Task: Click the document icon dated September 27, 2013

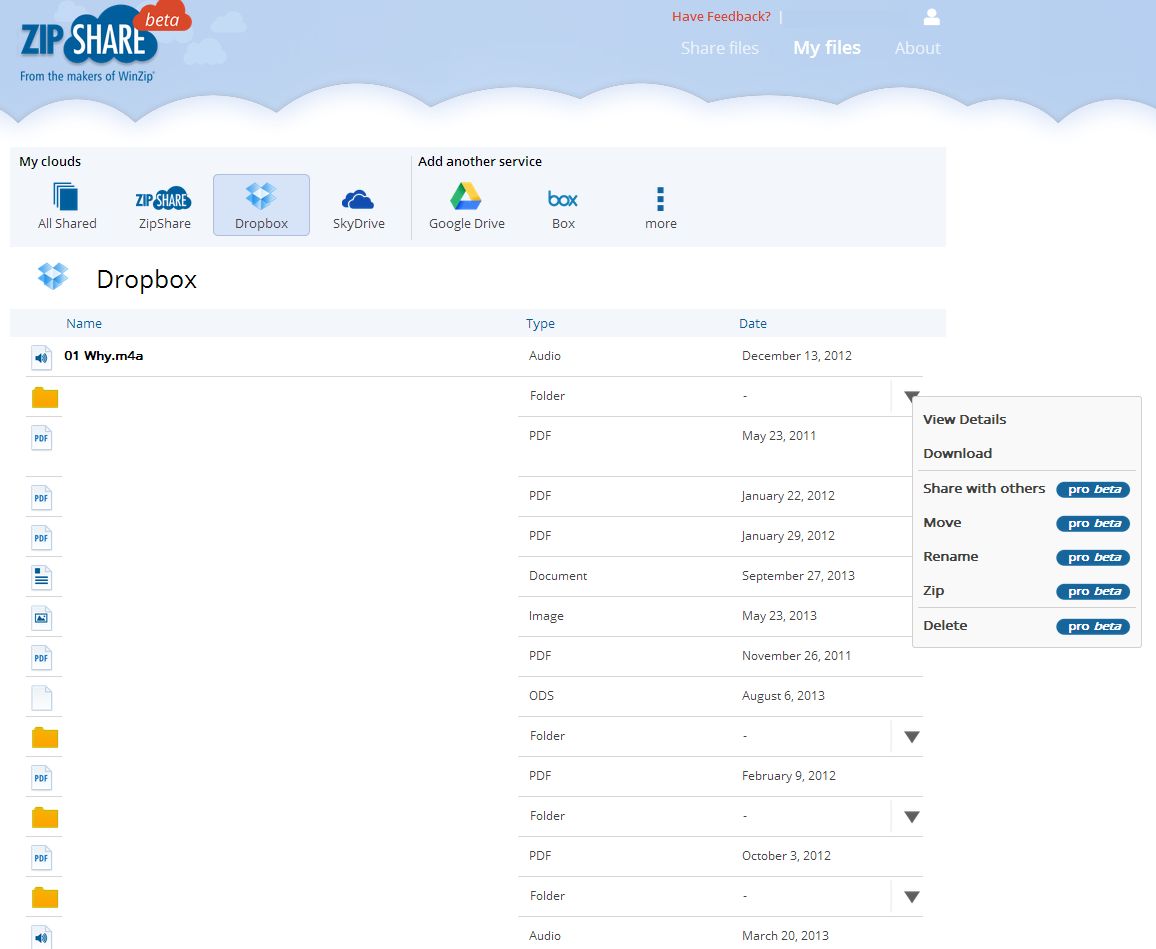Action: [41, 578]
